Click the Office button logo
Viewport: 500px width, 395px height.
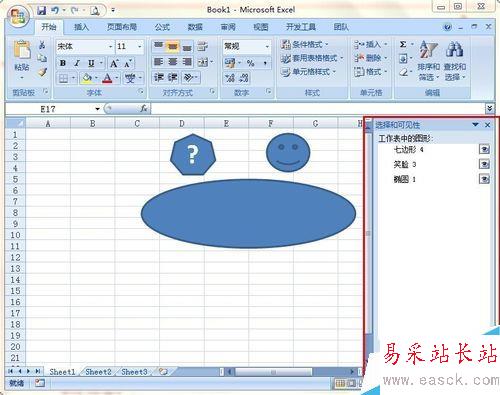(18, 16)
